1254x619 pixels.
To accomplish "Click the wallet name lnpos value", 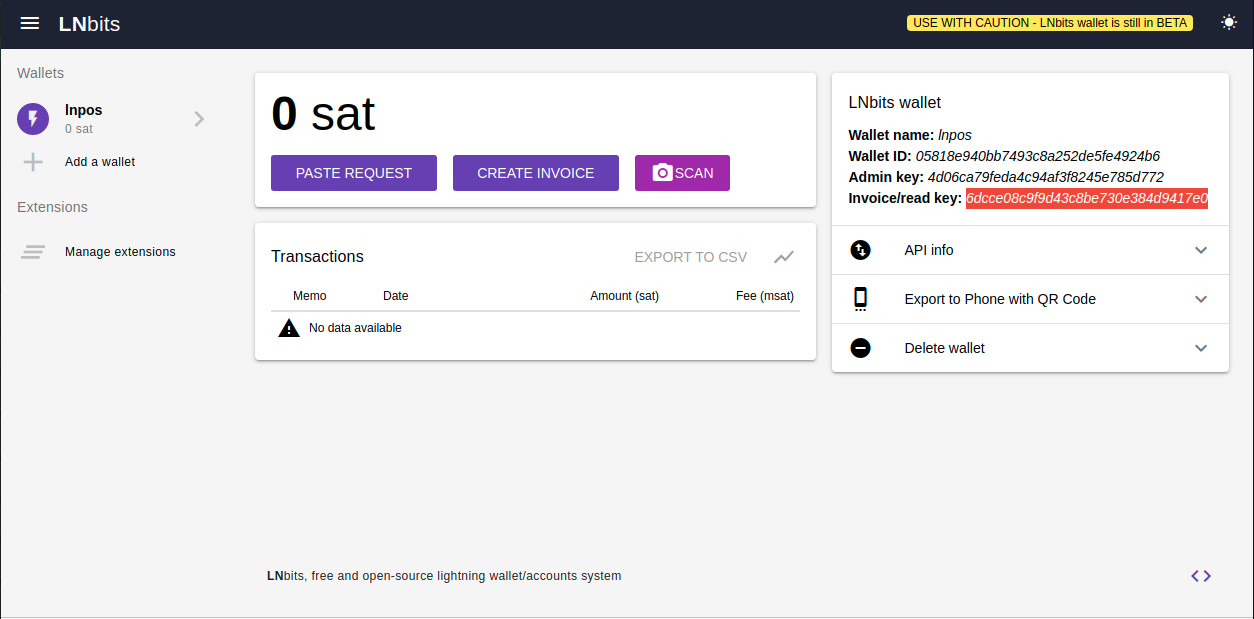I will [x=955, y=135].
